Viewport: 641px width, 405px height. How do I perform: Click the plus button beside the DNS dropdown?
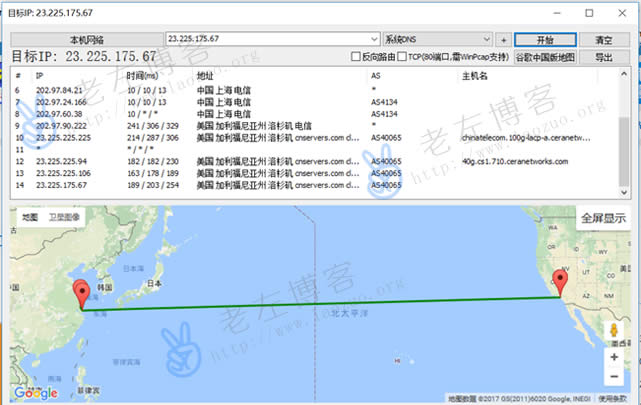tap(503, 40)
